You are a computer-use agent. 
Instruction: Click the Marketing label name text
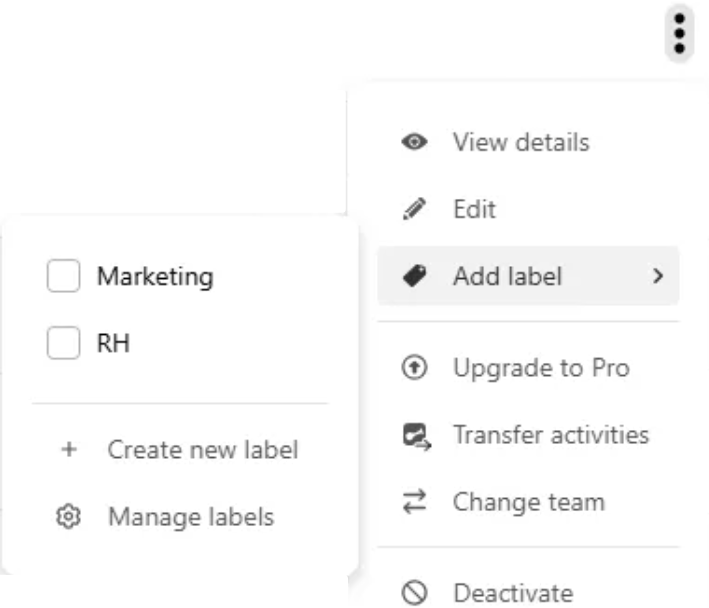(x=155, y=277)
